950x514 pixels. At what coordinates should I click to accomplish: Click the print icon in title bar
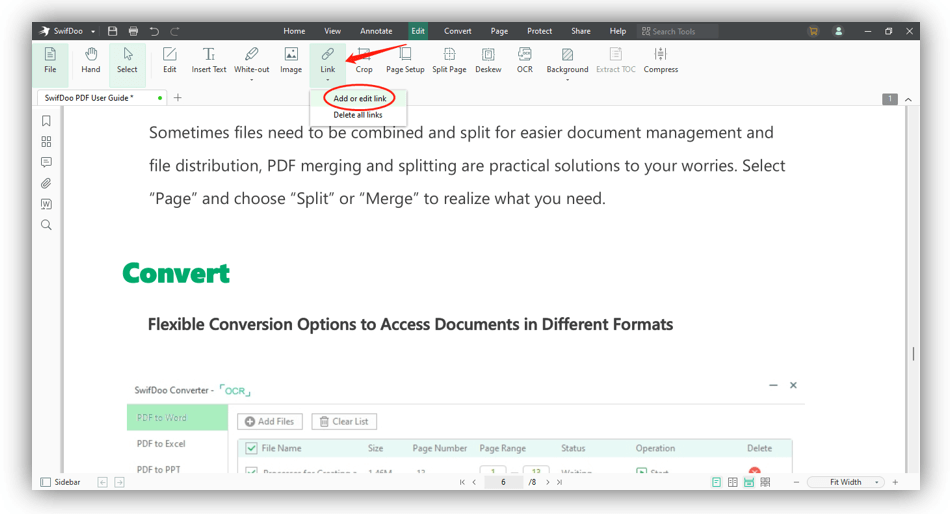[133, 31]
